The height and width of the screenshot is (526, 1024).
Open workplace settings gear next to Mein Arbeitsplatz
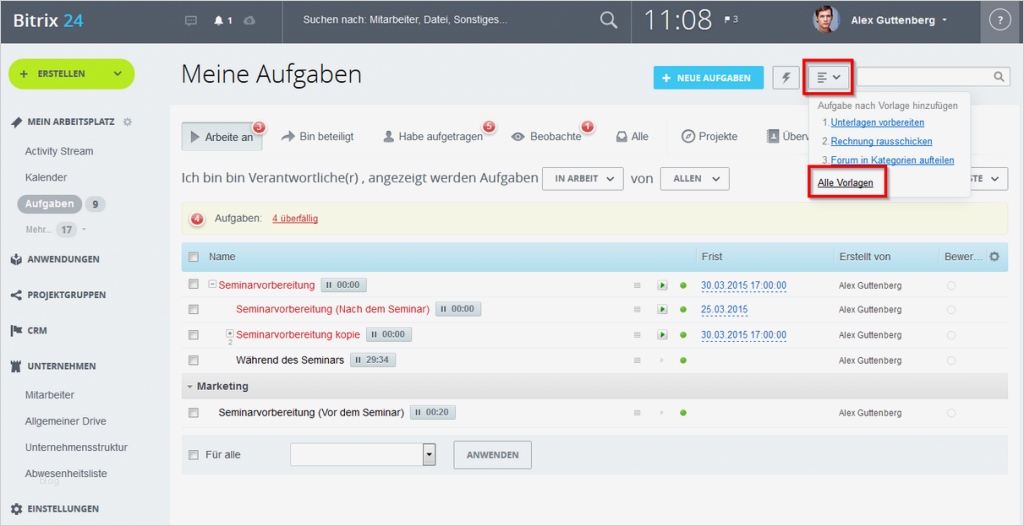click(x=127, y=122)
